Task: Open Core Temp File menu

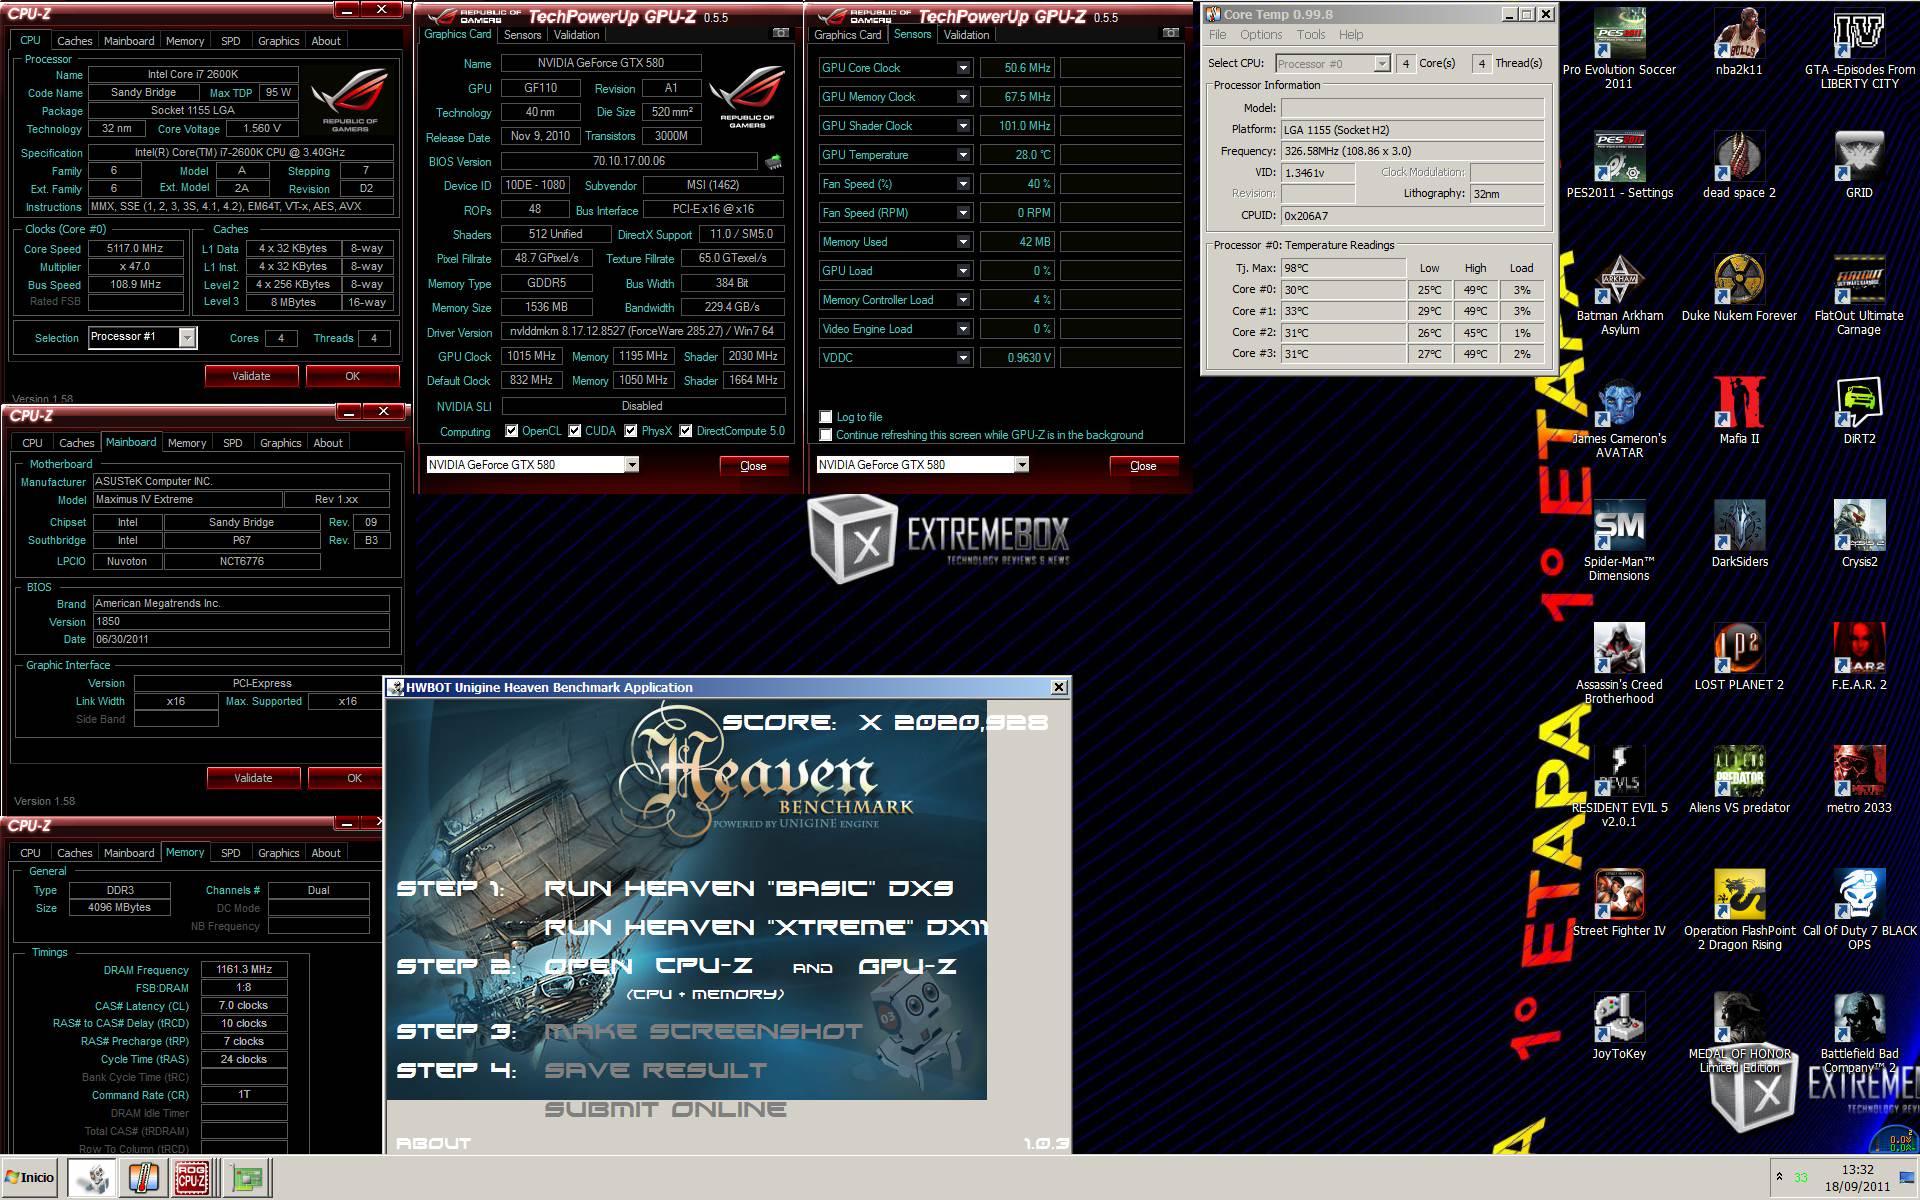Action: [x=1217, y=35]
